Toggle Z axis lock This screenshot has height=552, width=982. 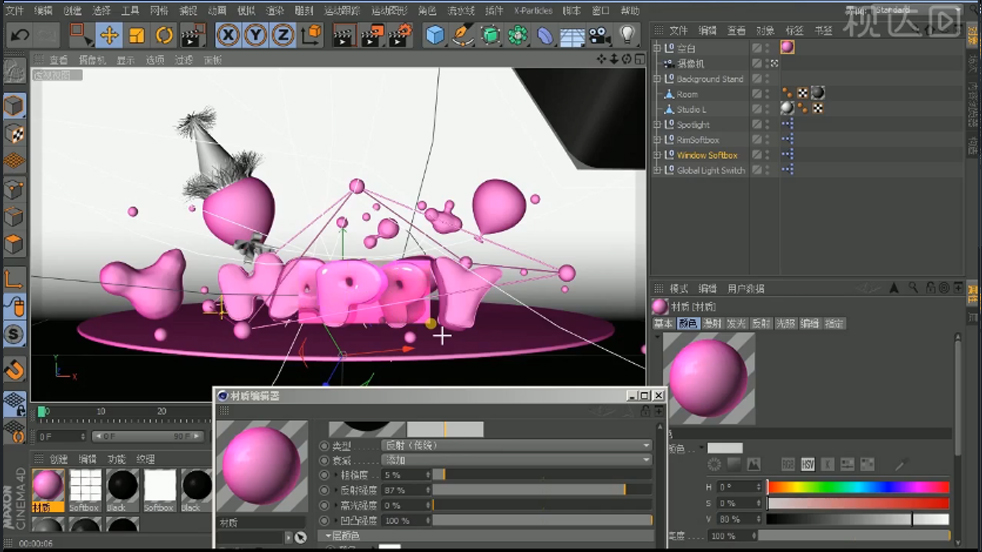(283, 35)
